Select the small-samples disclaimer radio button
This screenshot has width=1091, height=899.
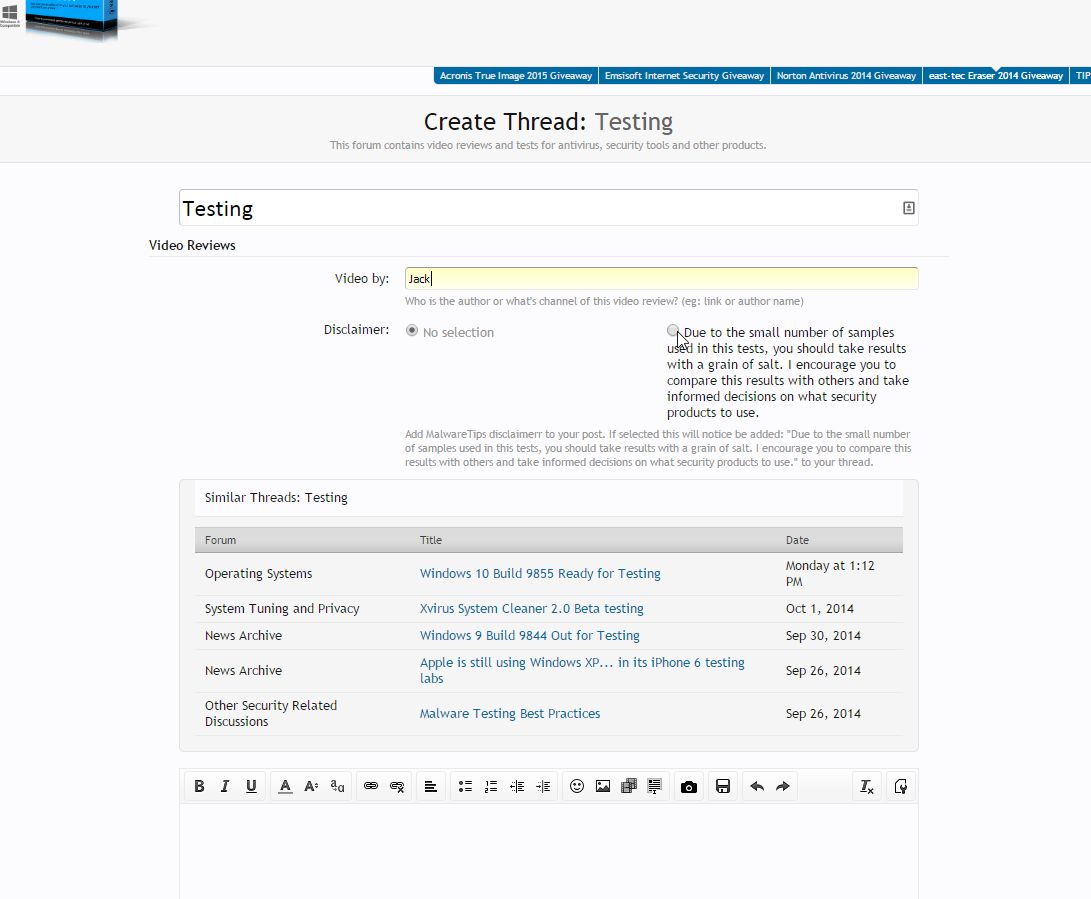click(673, 331)
